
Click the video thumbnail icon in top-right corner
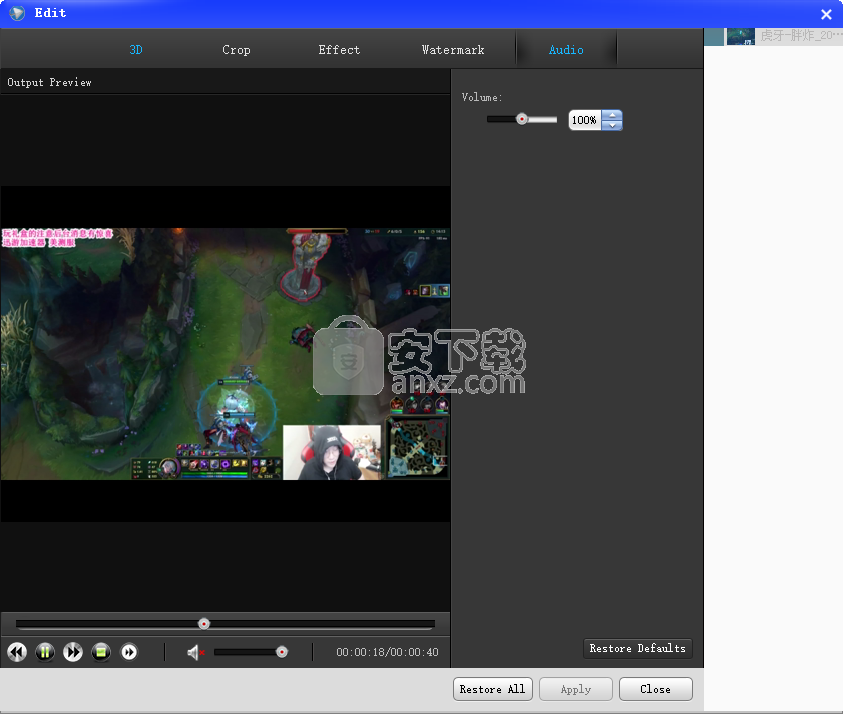click(x=740, y=36)
